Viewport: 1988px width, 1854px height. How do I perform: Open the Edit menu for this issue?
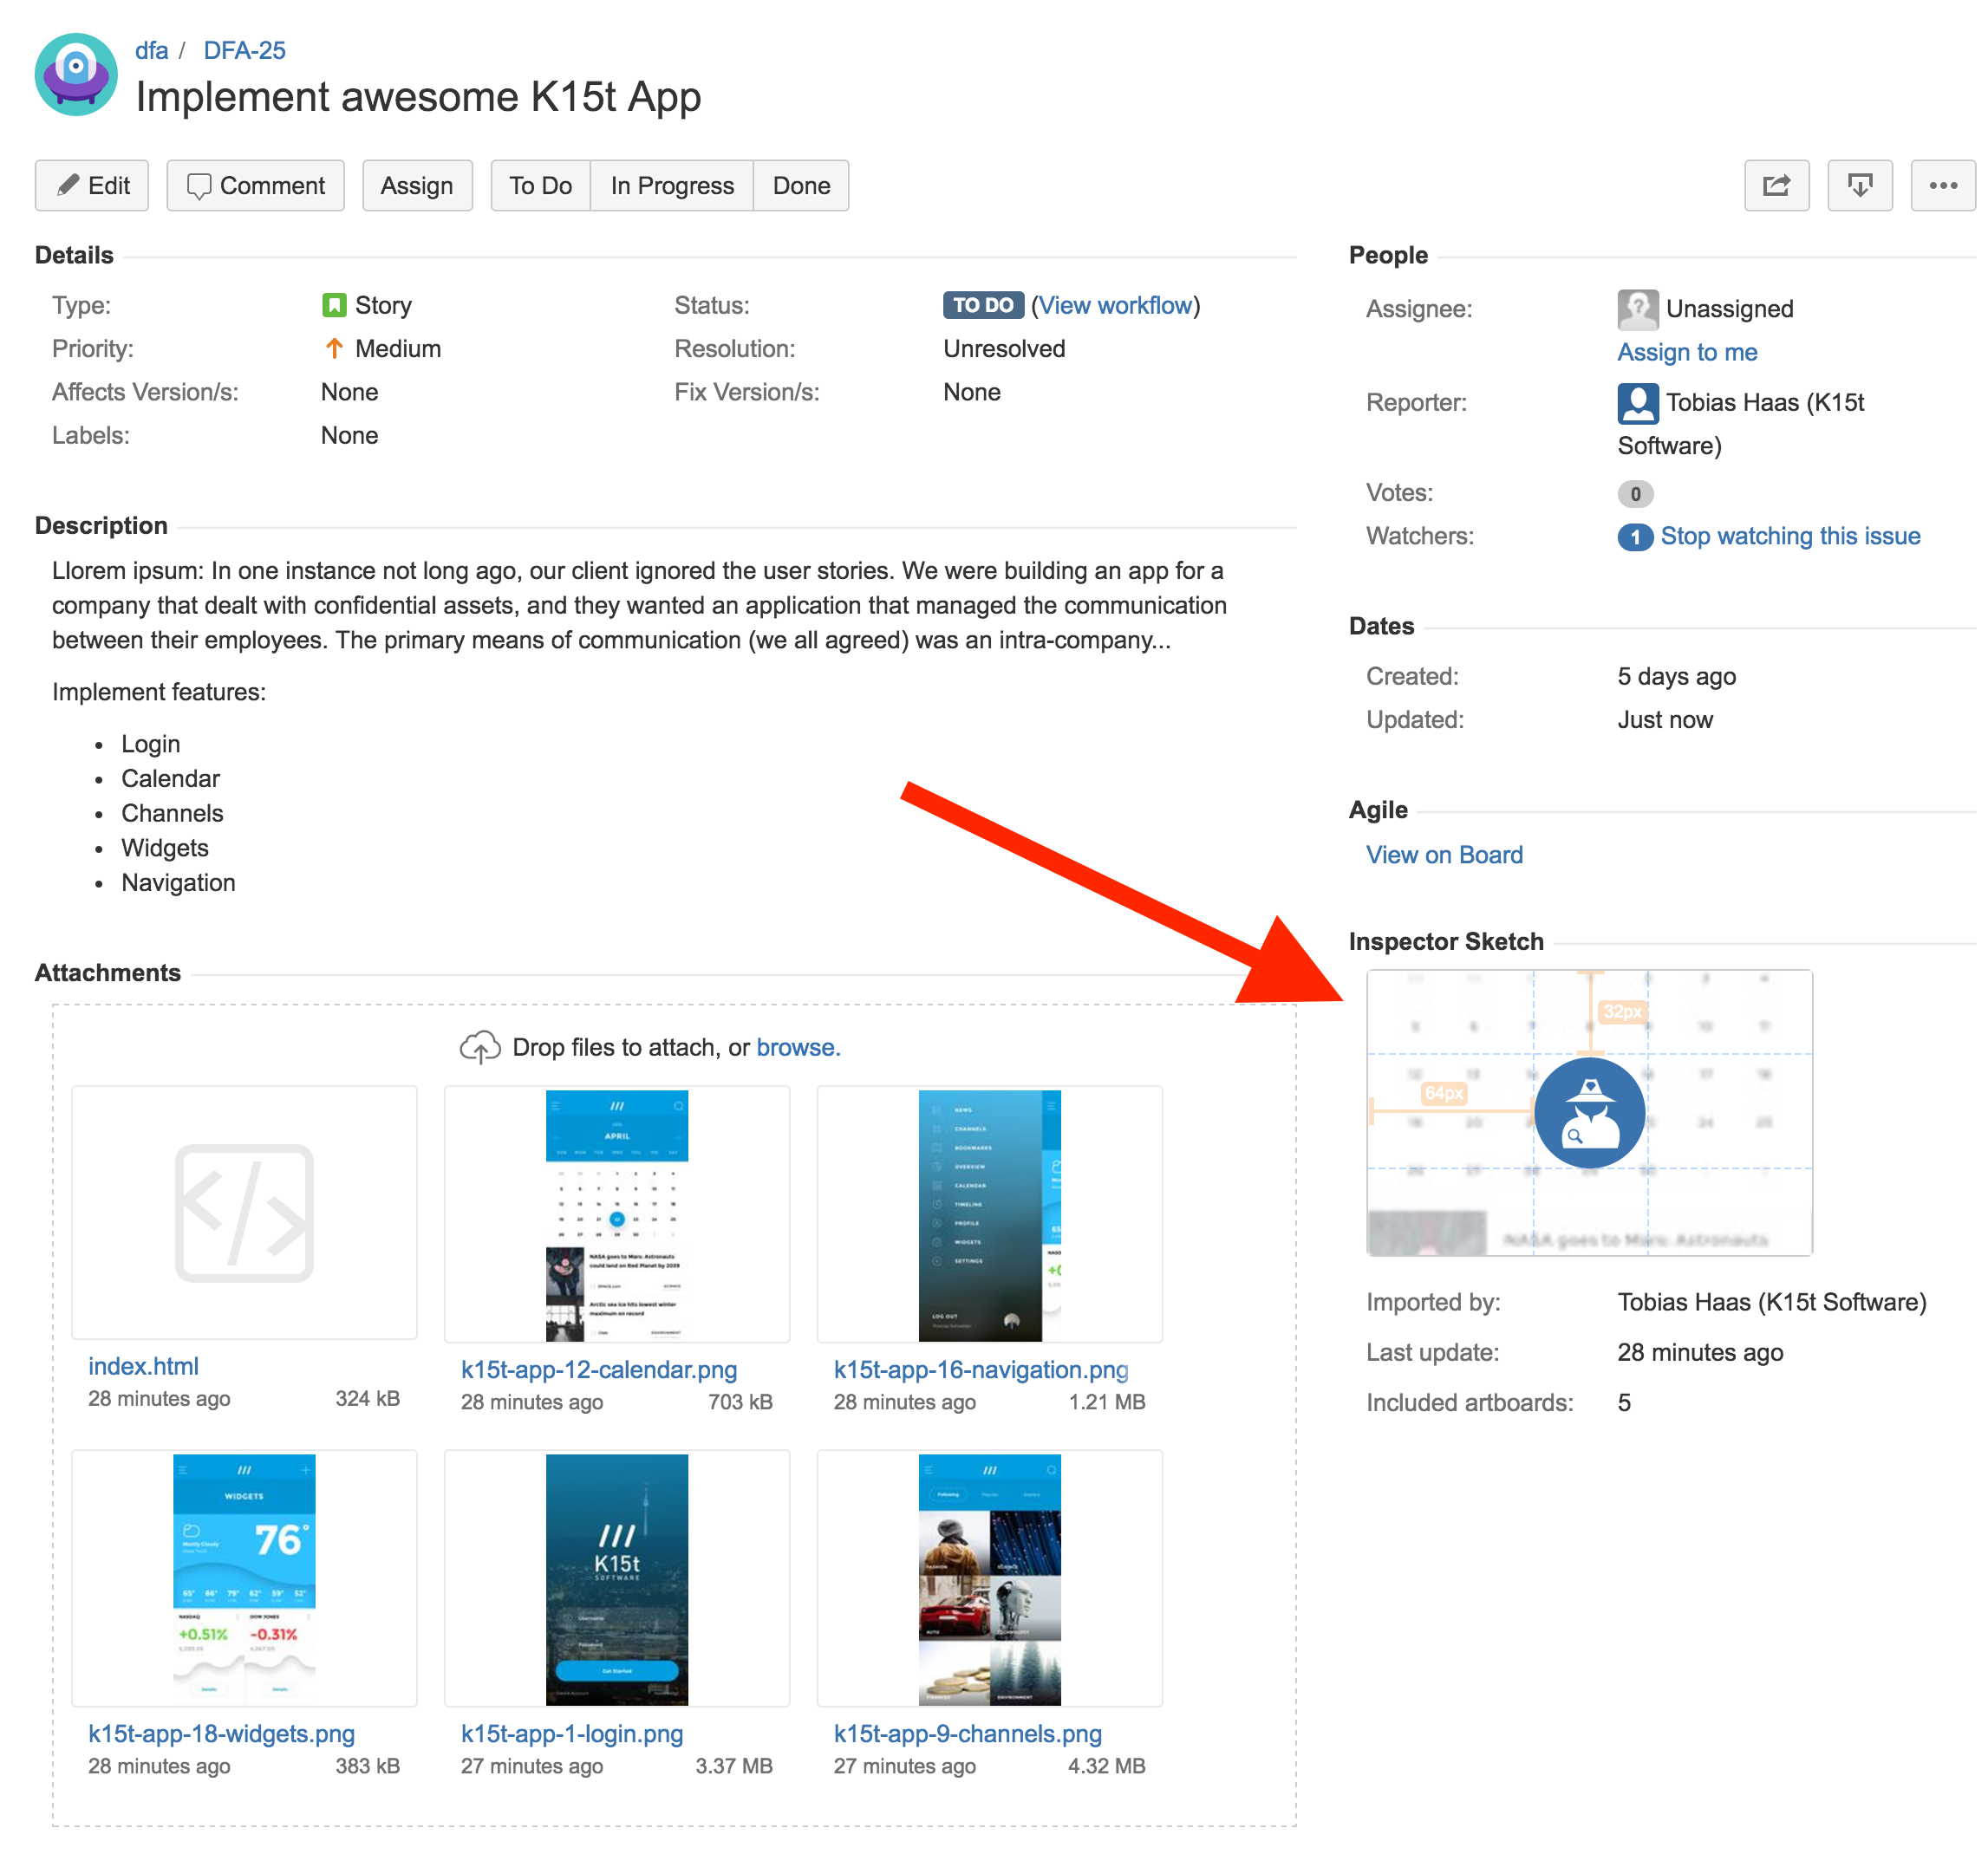pyautogui.click(x=93, y=185)
